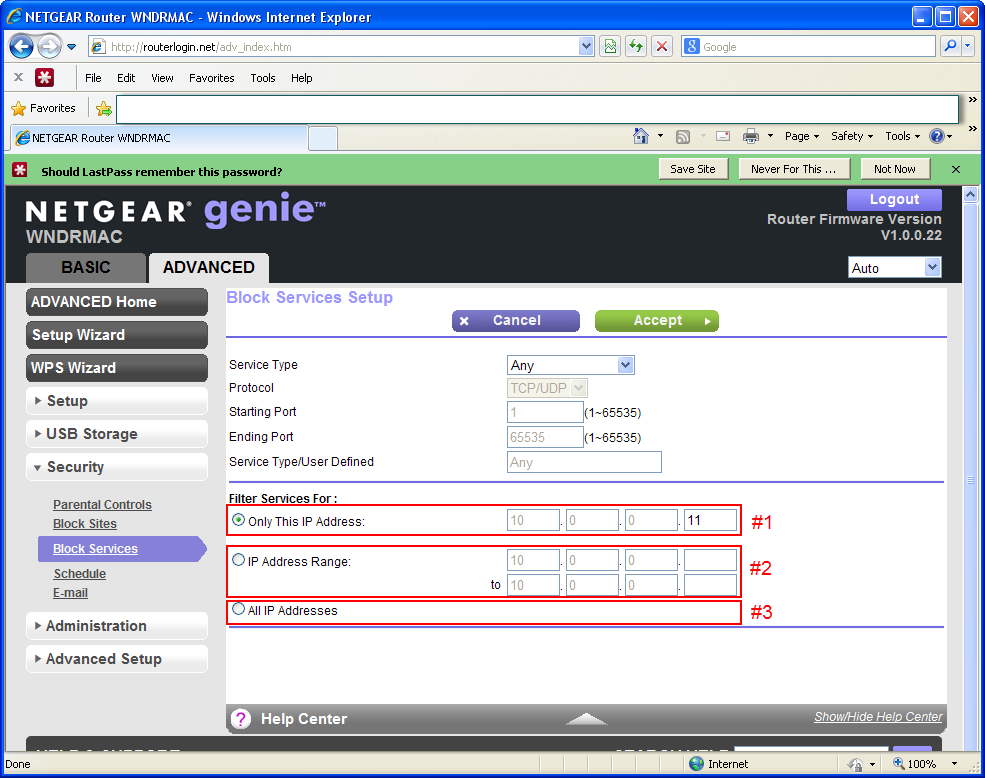Open the Auto language dropdown
Image resolution: width=985 pixels, height=778 pixels.
click(x=895, y=268)
